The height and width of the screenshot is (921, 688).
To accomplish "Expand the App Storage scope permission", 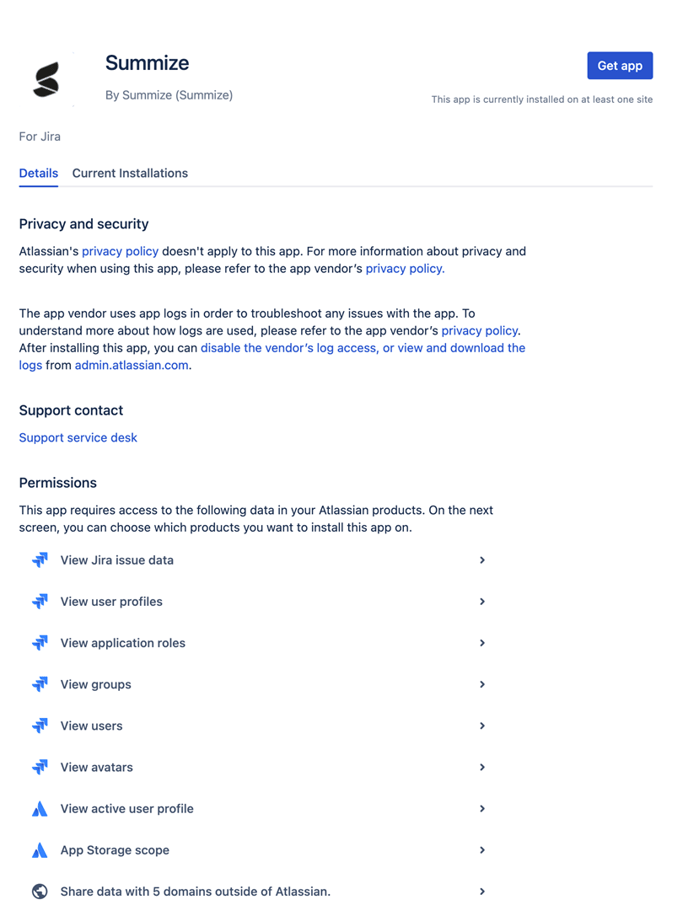I will (x=482, y=850).
